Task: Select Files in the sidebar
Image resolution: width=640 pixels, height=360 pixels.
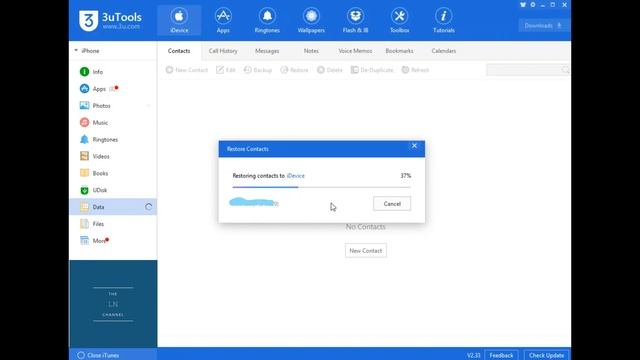Action: pos(113,224)
